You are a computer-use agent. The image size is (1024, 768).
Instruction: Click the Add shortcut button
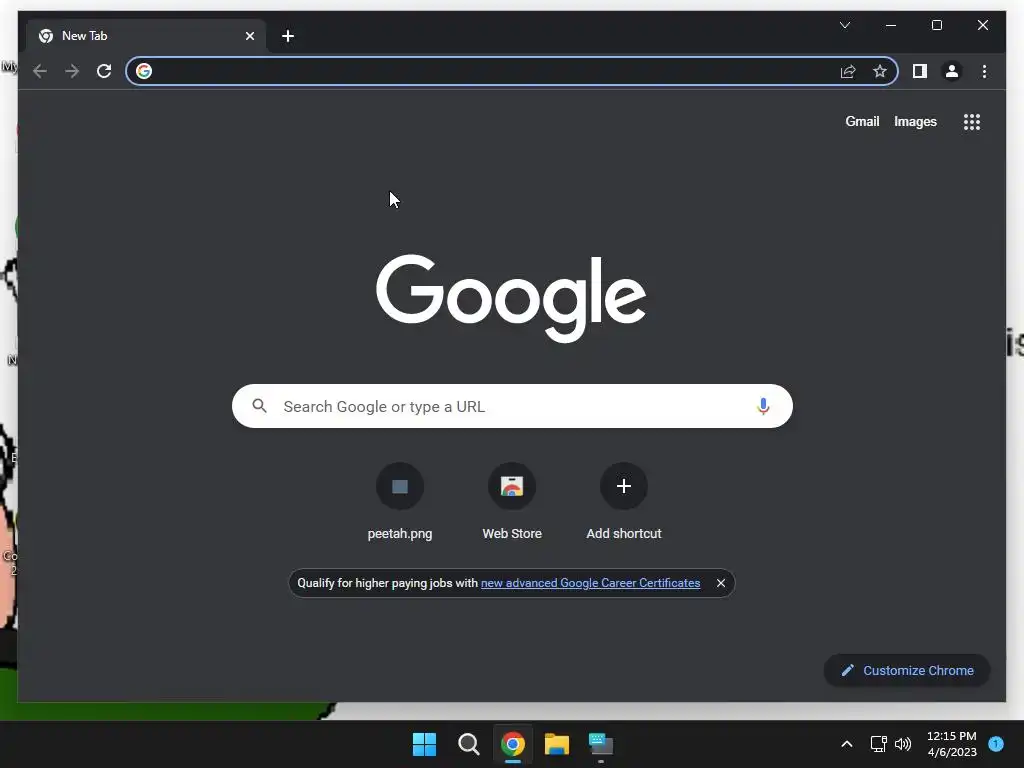click(624, 502)
